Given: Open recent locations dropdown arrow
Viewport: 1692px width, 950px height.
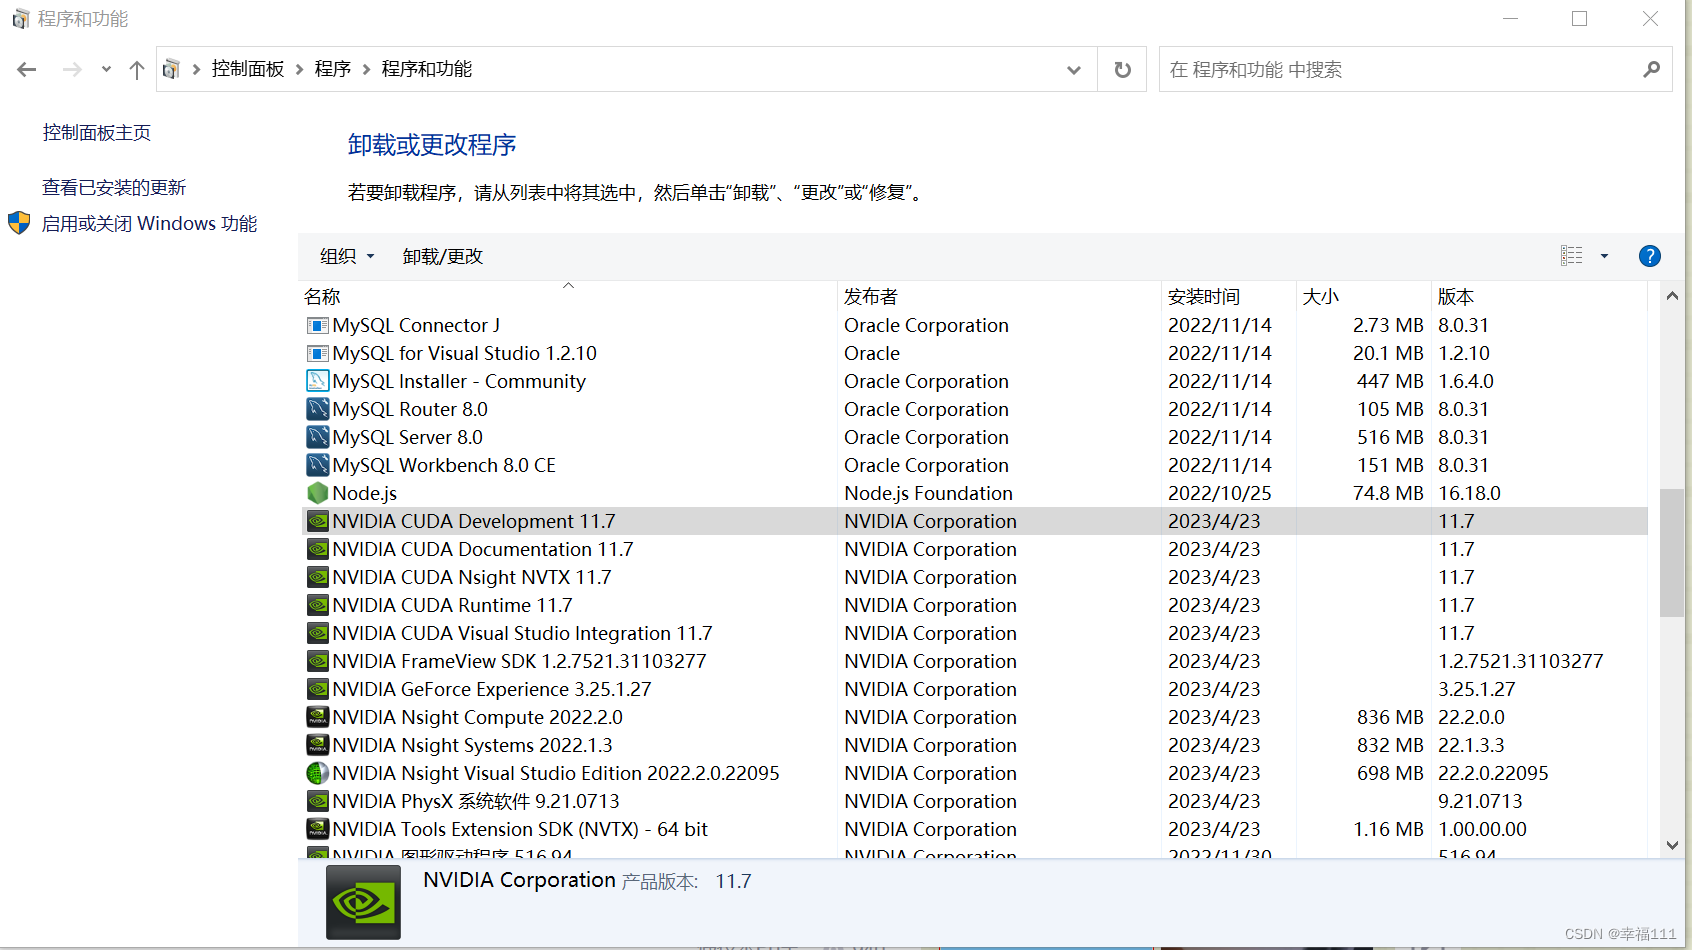Looking at the screenshot, I should pyautogui.click(x=106, y=69).
